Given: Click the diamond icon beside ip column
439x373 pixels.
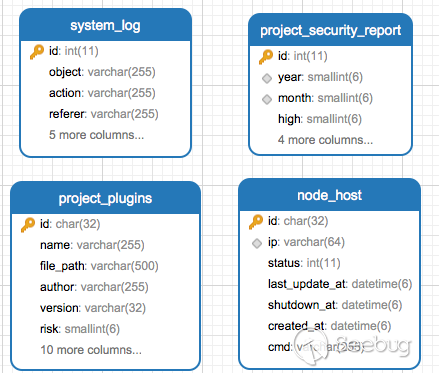Looking at the screenshot, I should pos(257,243).
